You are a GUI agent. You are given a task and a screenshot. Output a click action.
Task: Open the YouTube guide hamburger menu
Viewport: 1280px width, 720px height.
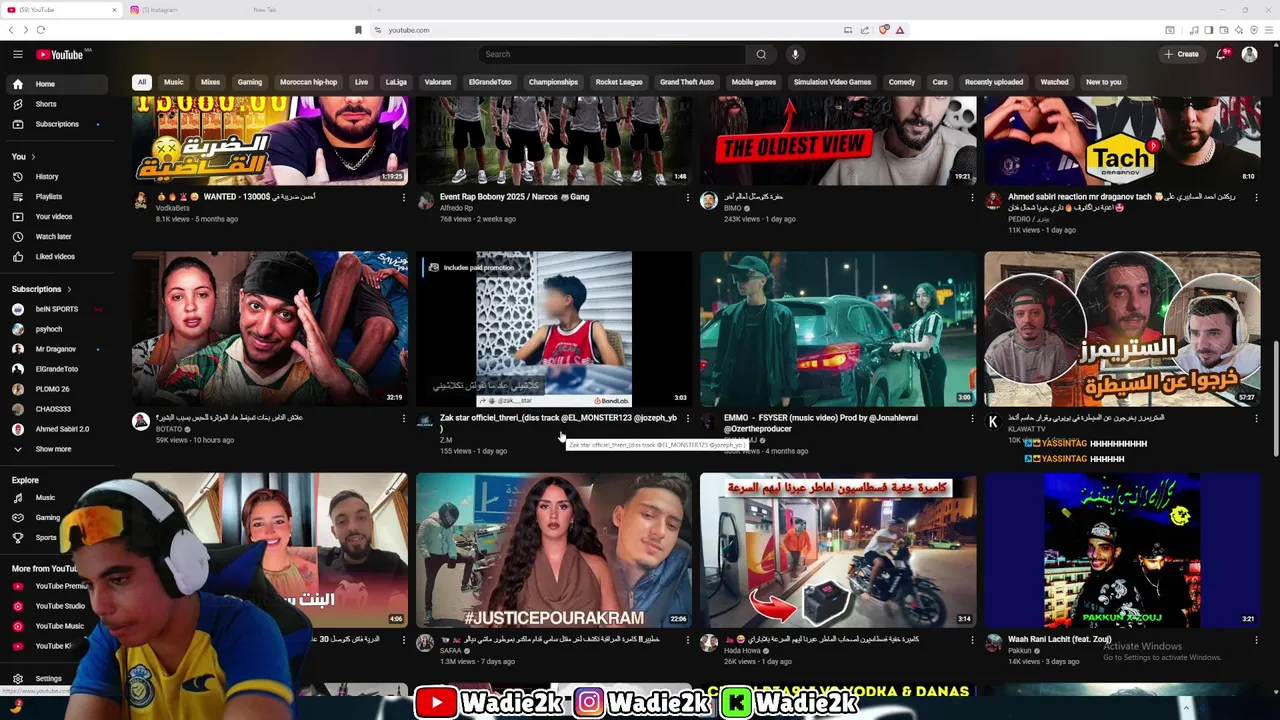[17, 54]
